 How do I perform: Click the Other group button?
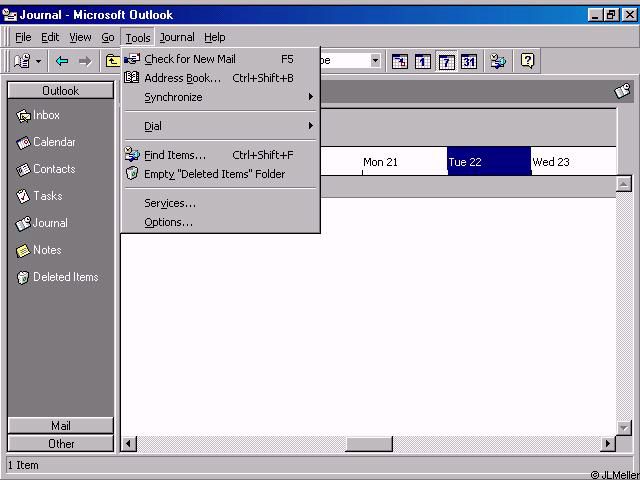60,444
